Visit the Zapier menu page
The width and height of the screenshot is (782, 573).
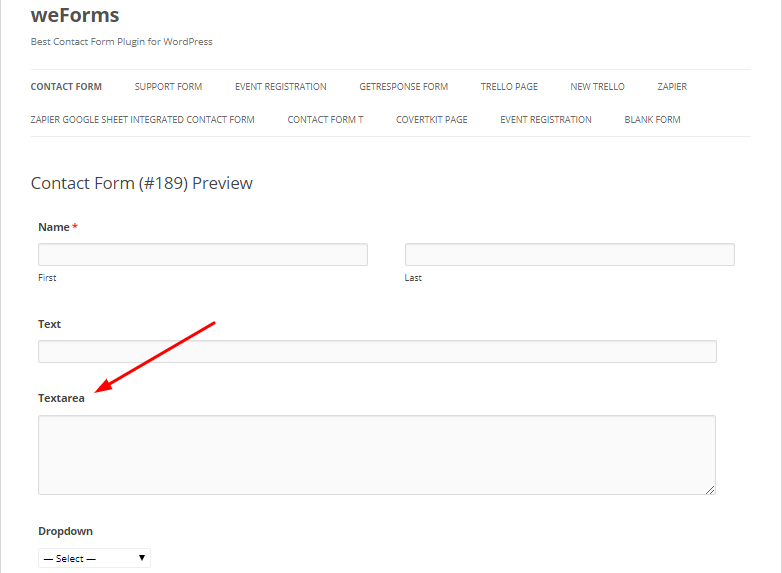[672, 87]
